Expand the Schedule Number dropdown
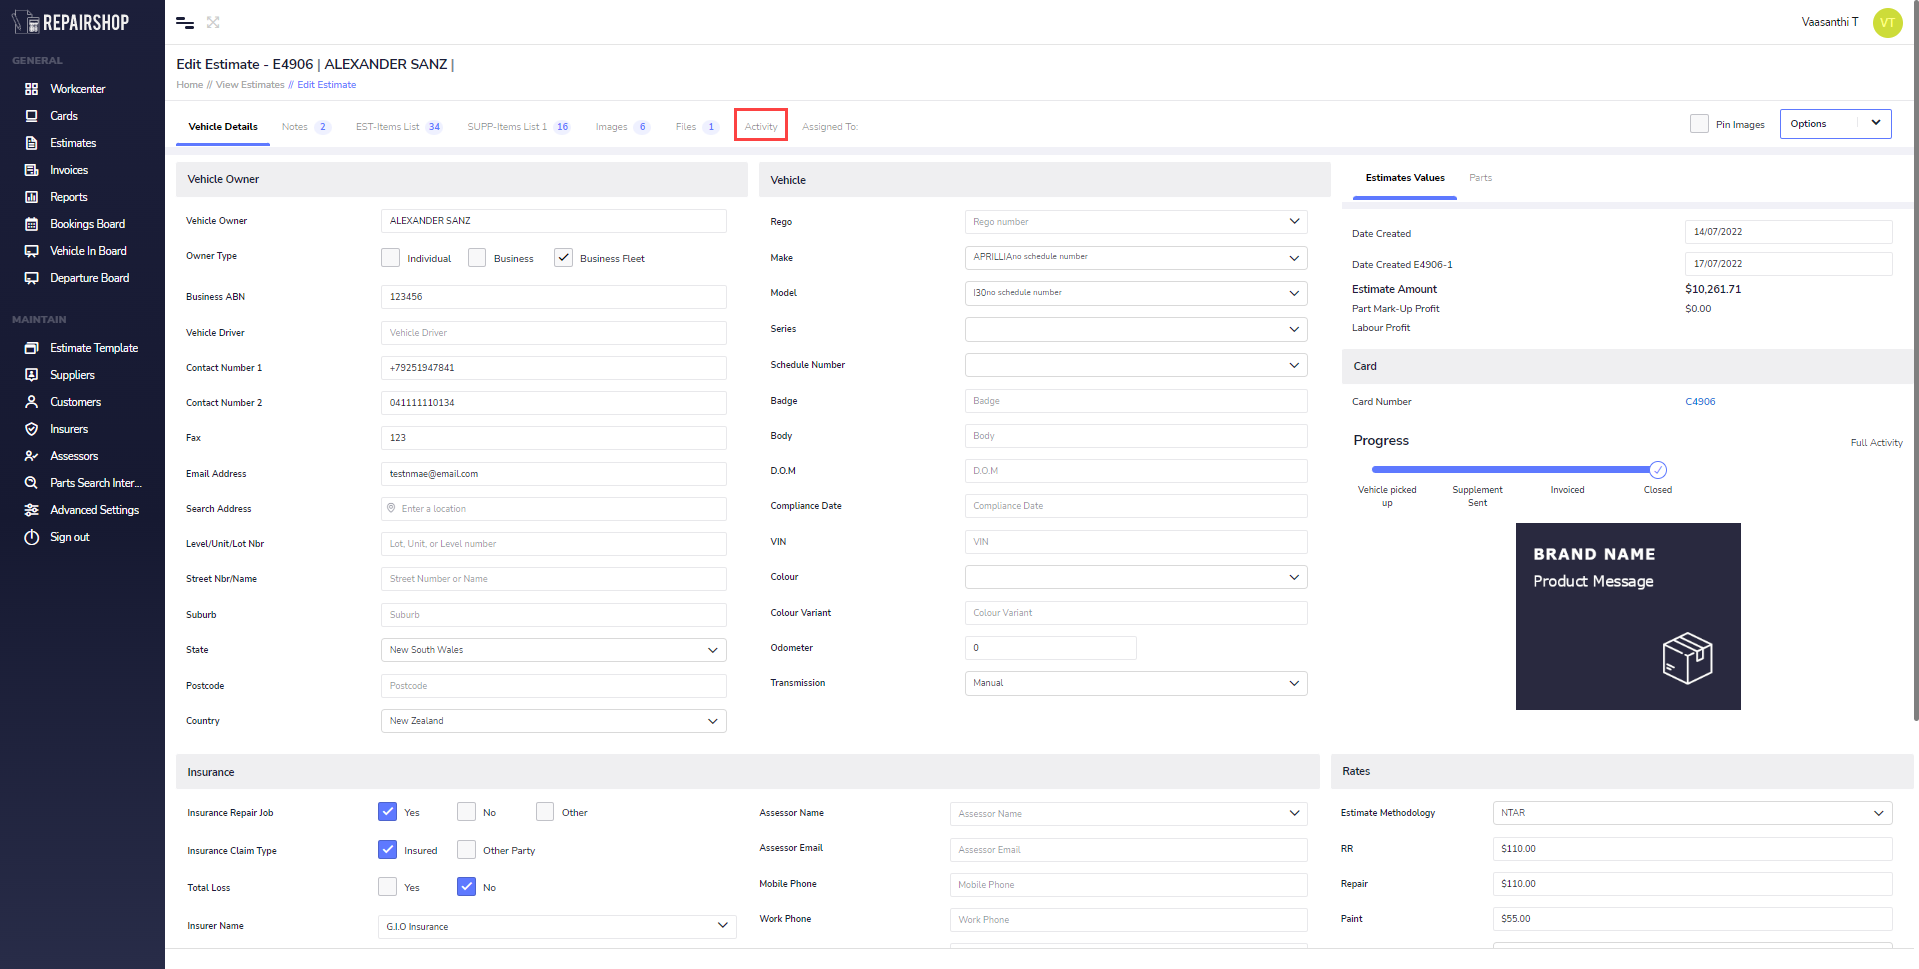Image resolution: width=1919 pixels, height=969 pixels. point(1136,365)
